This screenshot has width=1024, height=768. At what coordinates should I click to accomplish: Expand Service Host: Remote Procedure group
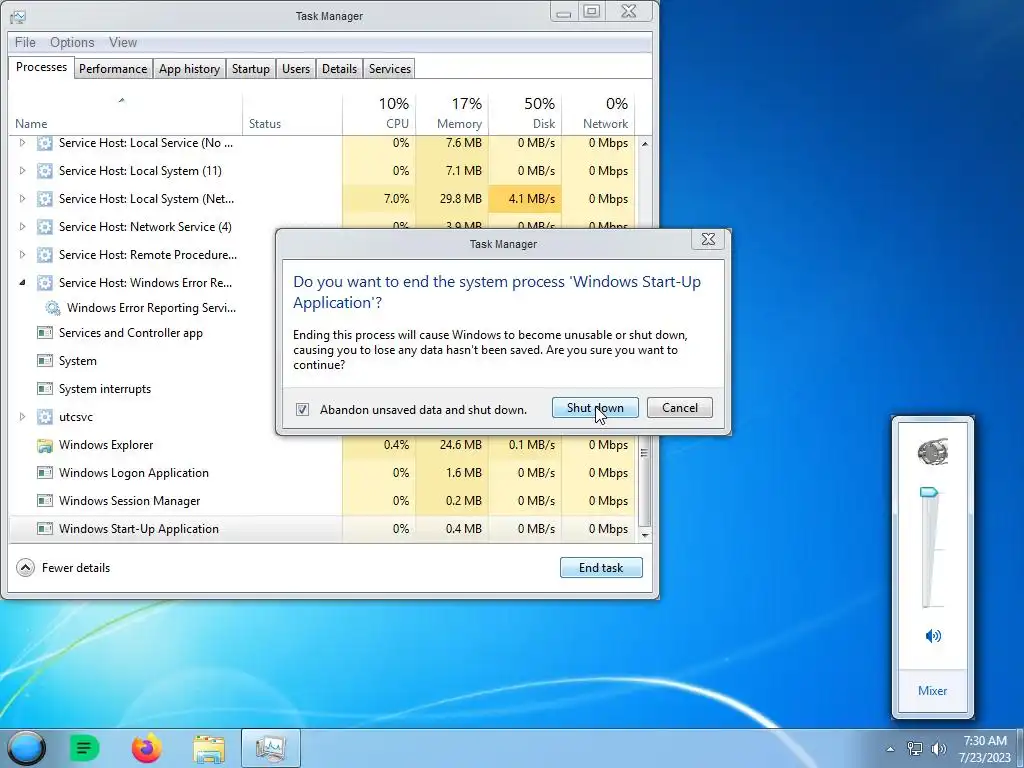point(22,255)
